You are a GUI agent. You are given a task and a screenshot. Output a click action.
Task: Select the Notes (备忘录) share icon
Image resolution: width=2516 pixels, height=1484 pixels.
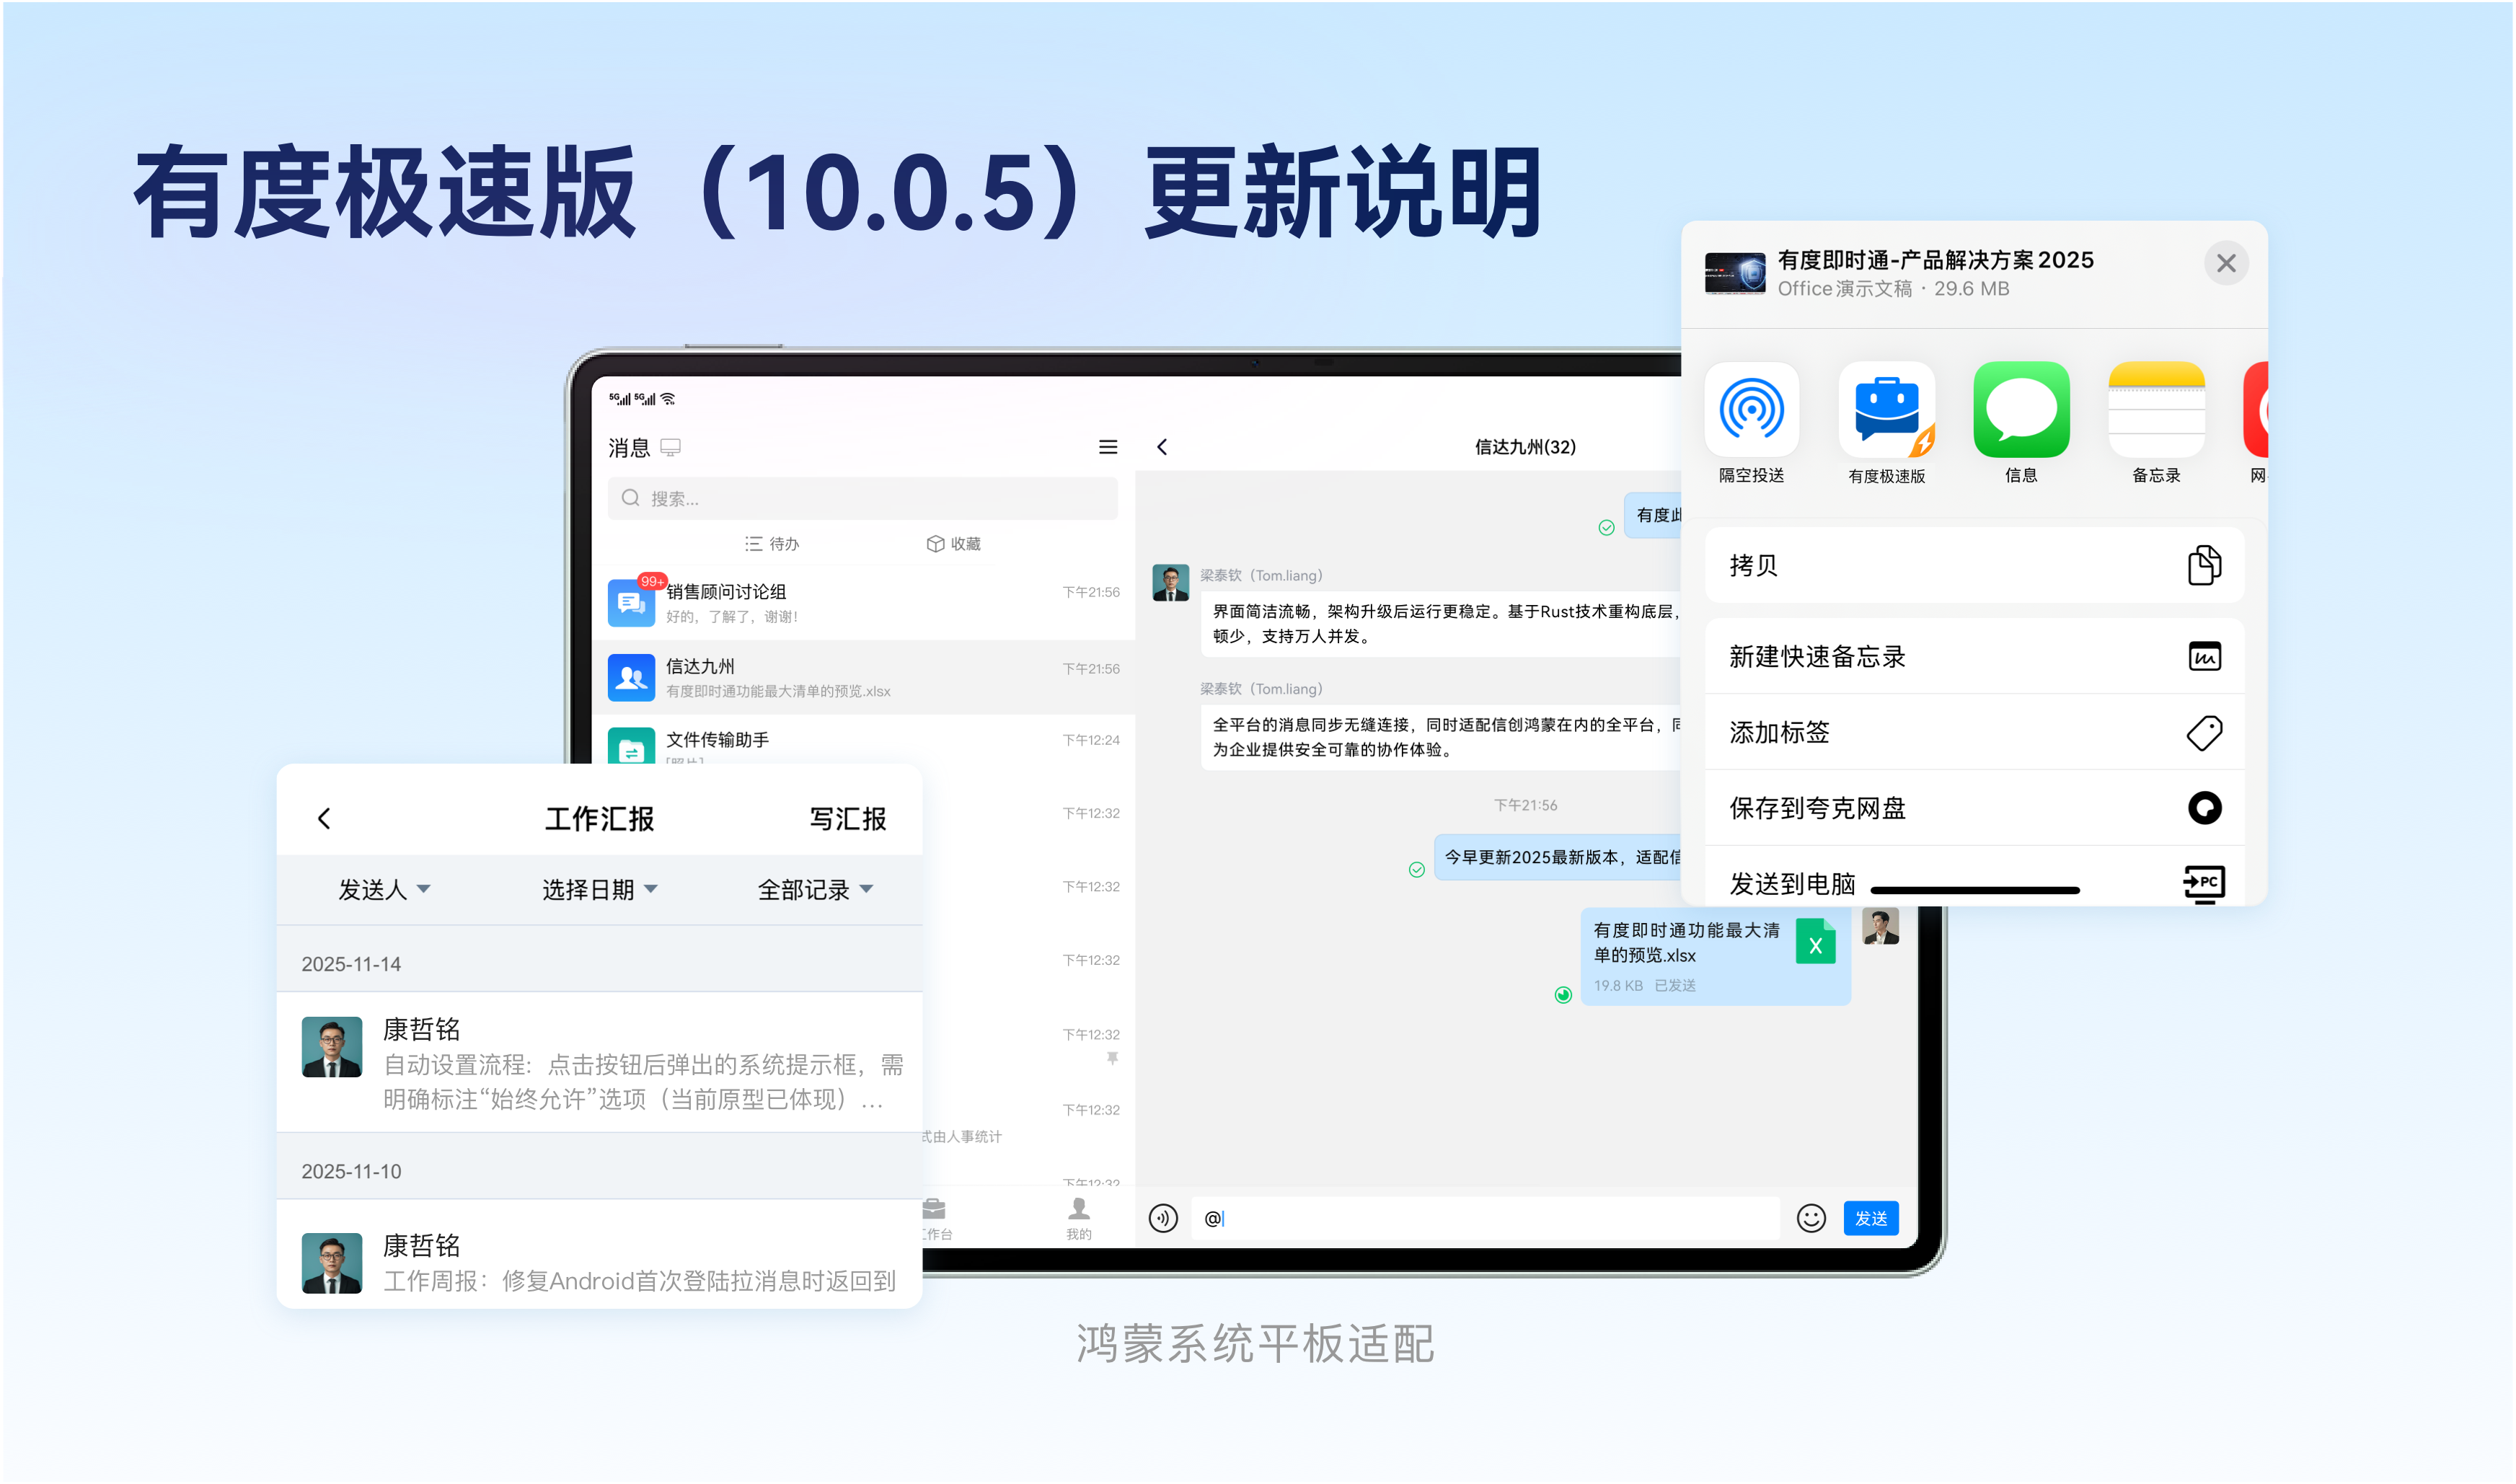(x=2156, y=410)
